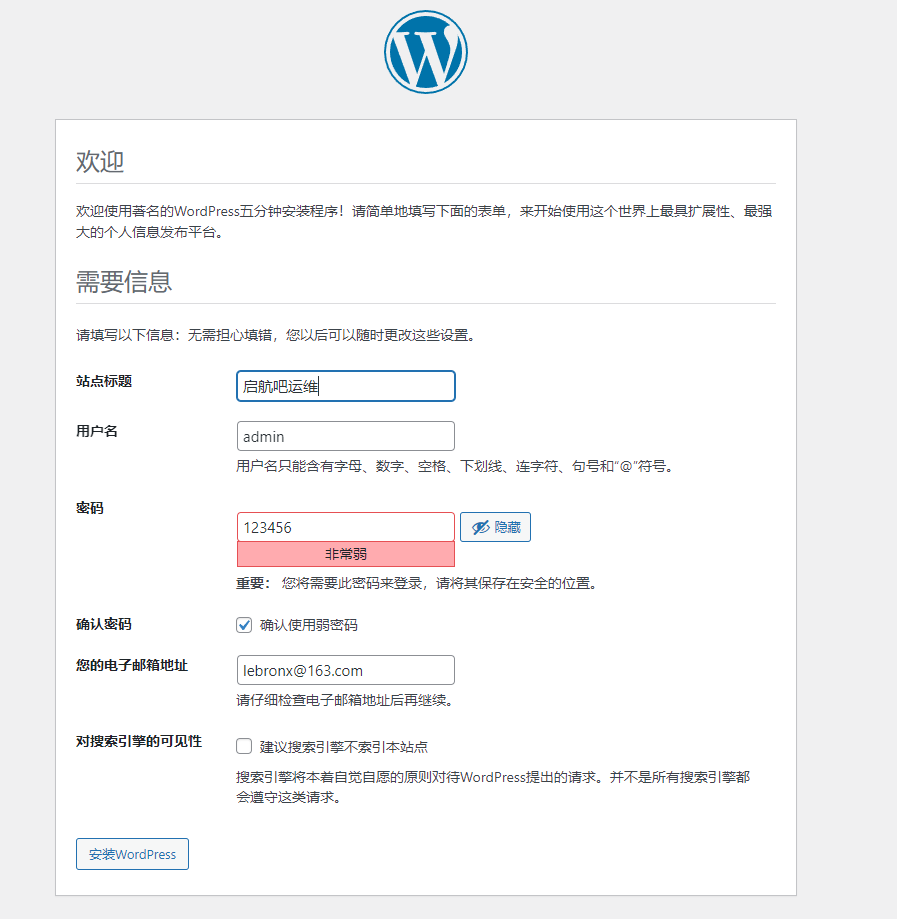897x919 pixels.
Task: Click the 站点标题 label
Action: [104, 382]
